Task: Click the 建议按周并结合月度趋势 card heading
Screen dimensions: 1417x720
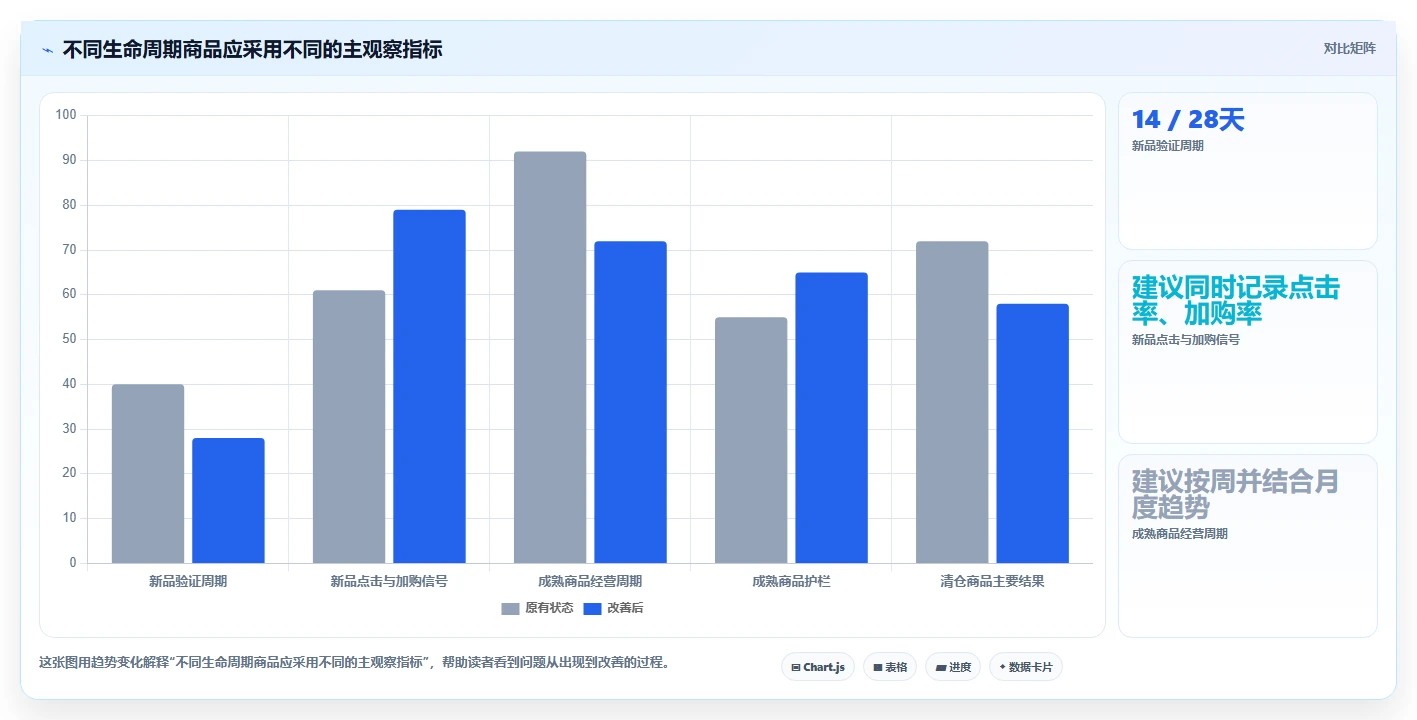Action: pyautogui.click(x=1235, y=494)
